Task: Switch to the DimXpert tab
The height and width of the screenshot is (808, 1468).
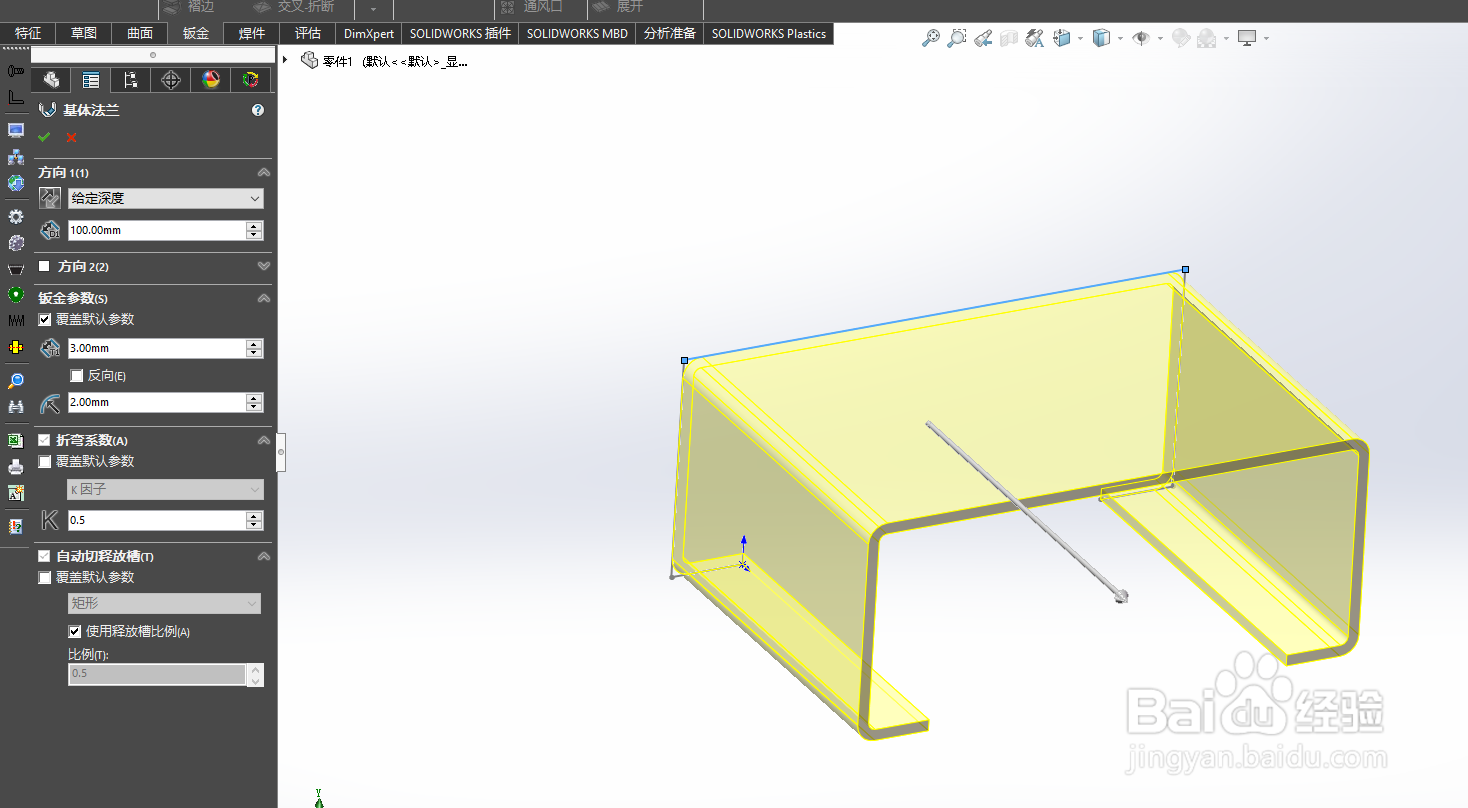Action: click(x=369, y=33)
